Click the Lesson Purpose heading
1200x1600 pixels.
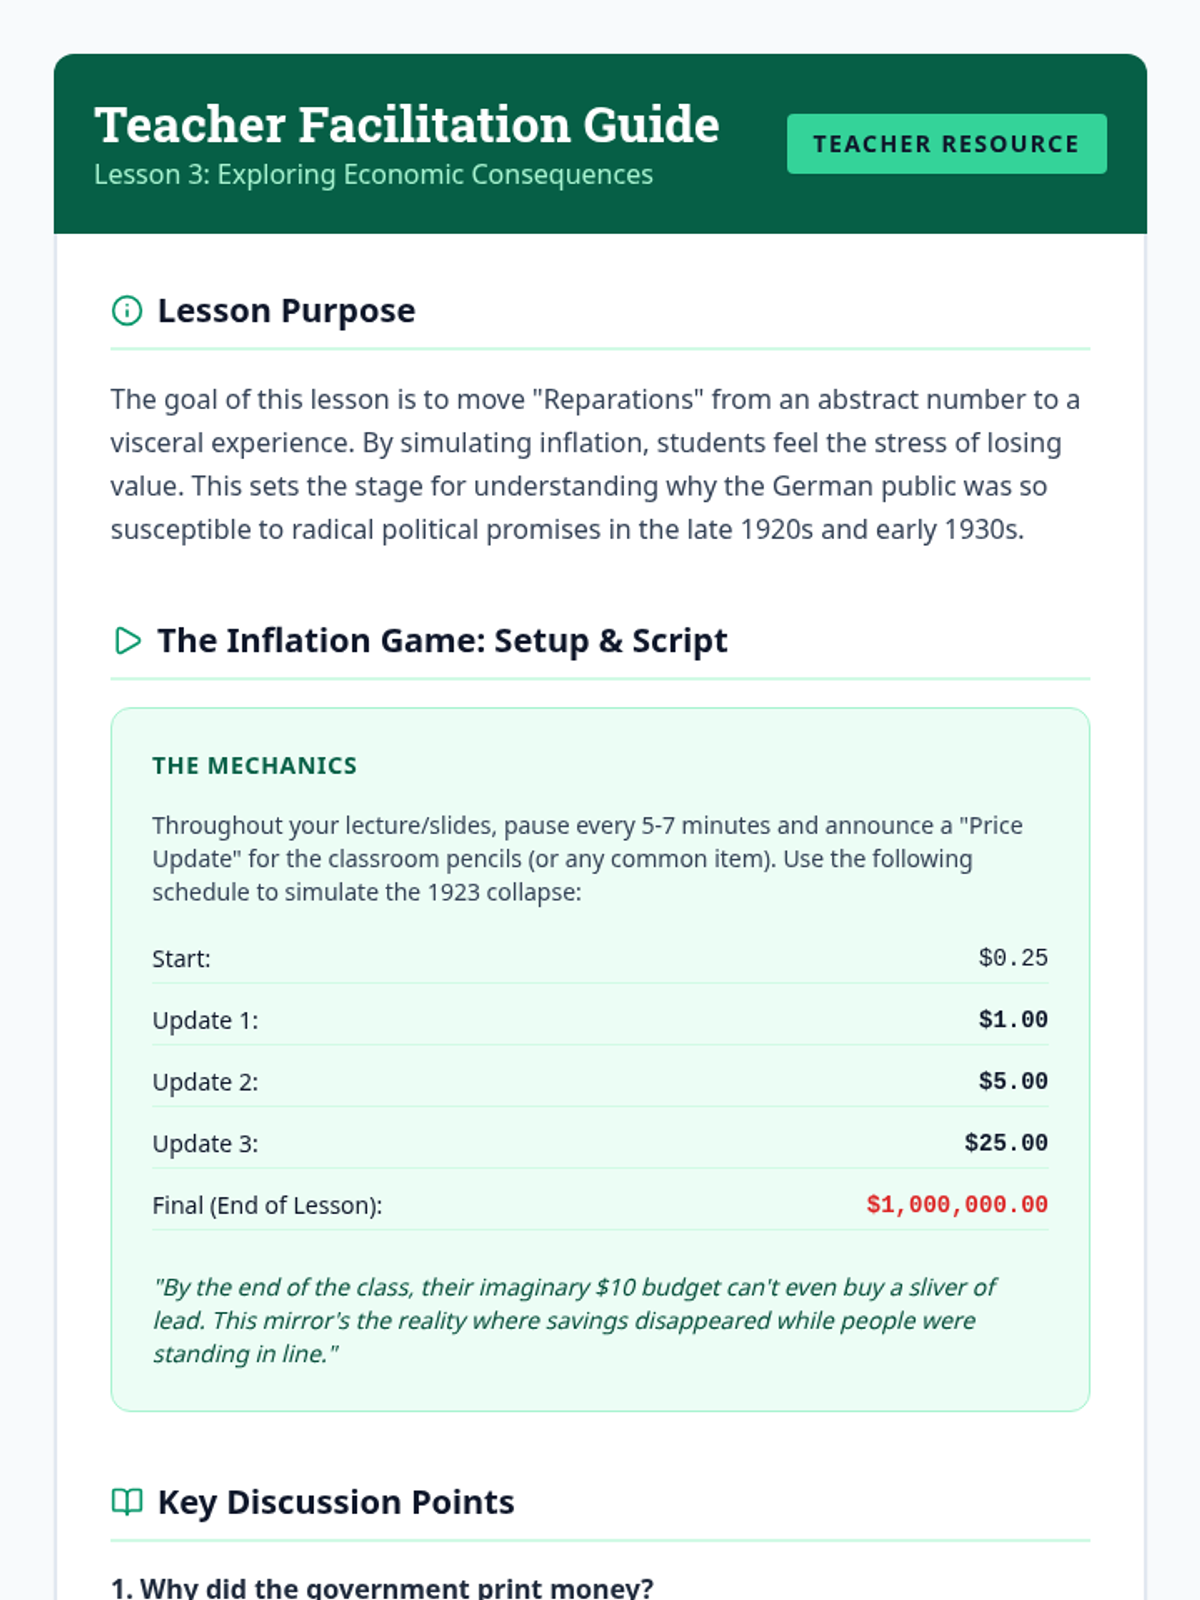tap(286, 311)
